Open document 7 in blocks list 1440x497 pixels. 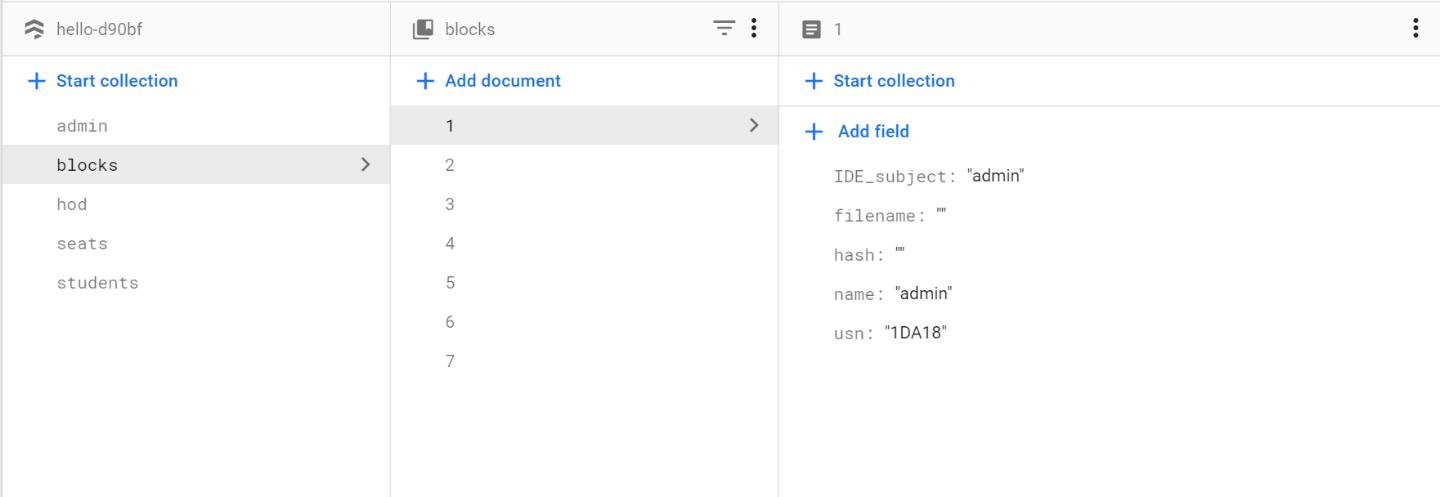pos(450,361)
